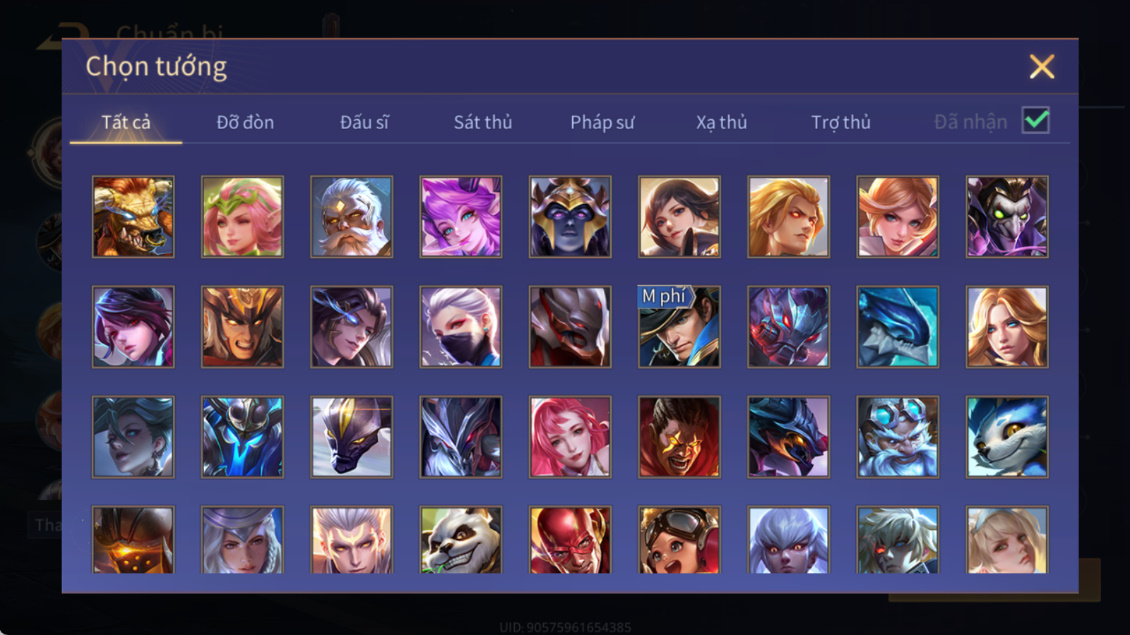This screenshot has width=1130, height=635.
Task: Open the 'Đấu sĩ' tab
Action: pos(364,122)
